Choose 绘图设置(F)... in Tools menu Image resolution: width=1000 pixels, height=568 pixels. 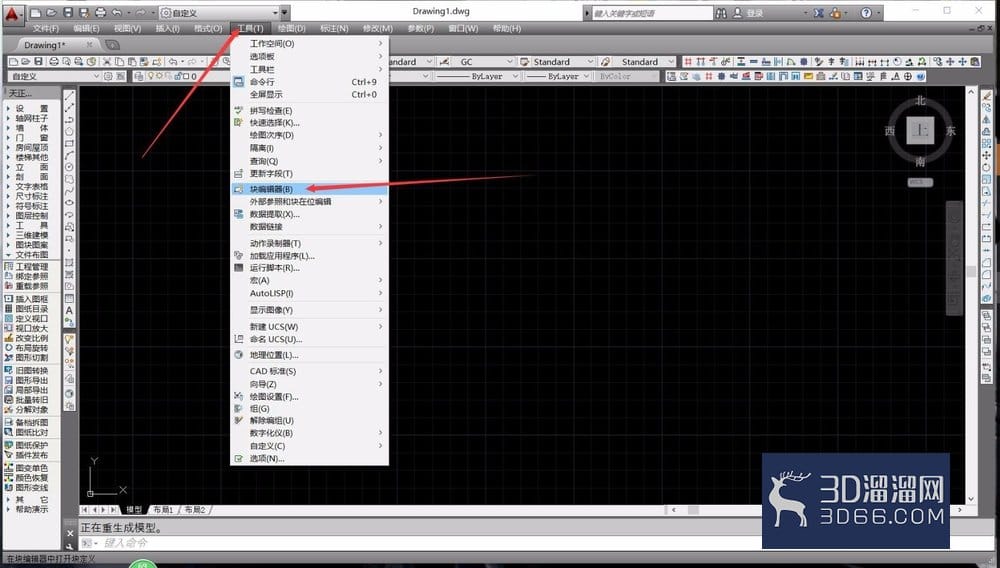coord(309,397)
